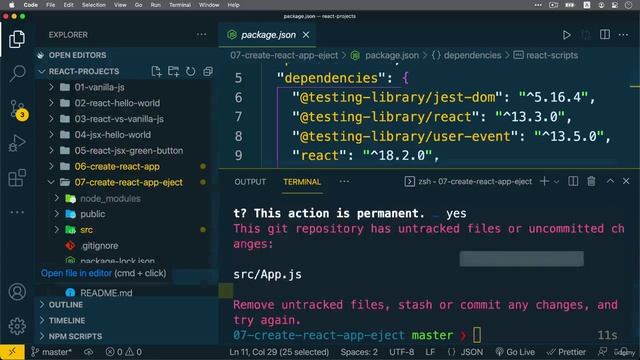Collapse all folders in explorer
640x360 pixels.
208,71
